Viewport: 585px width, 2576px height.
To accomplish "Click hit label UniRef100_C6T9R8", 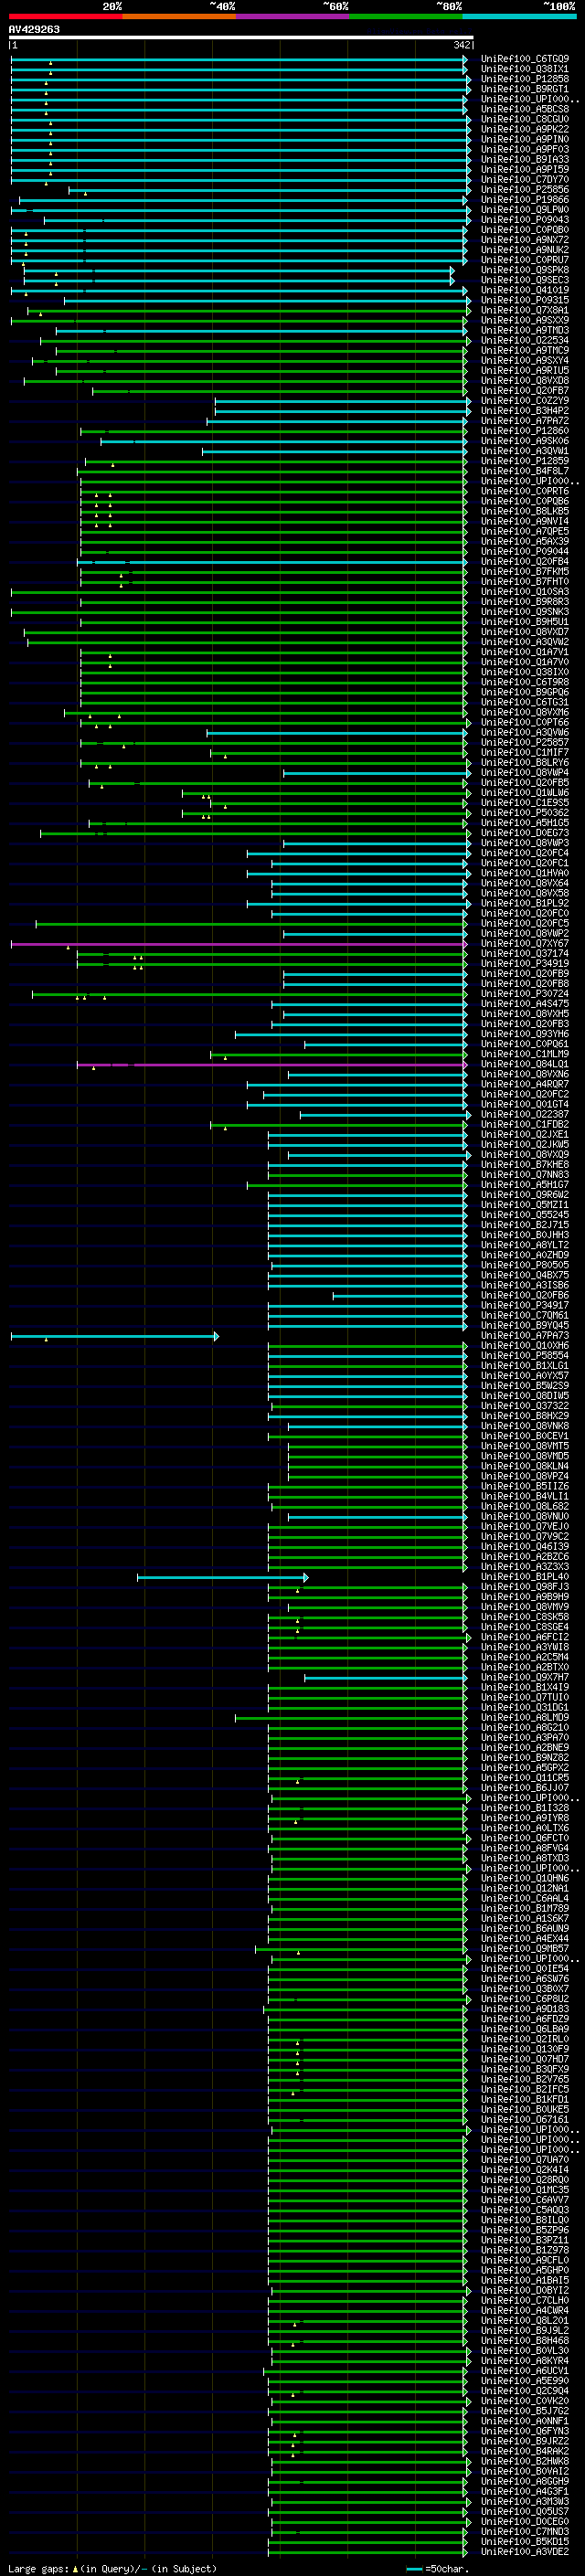I will 525,682.
